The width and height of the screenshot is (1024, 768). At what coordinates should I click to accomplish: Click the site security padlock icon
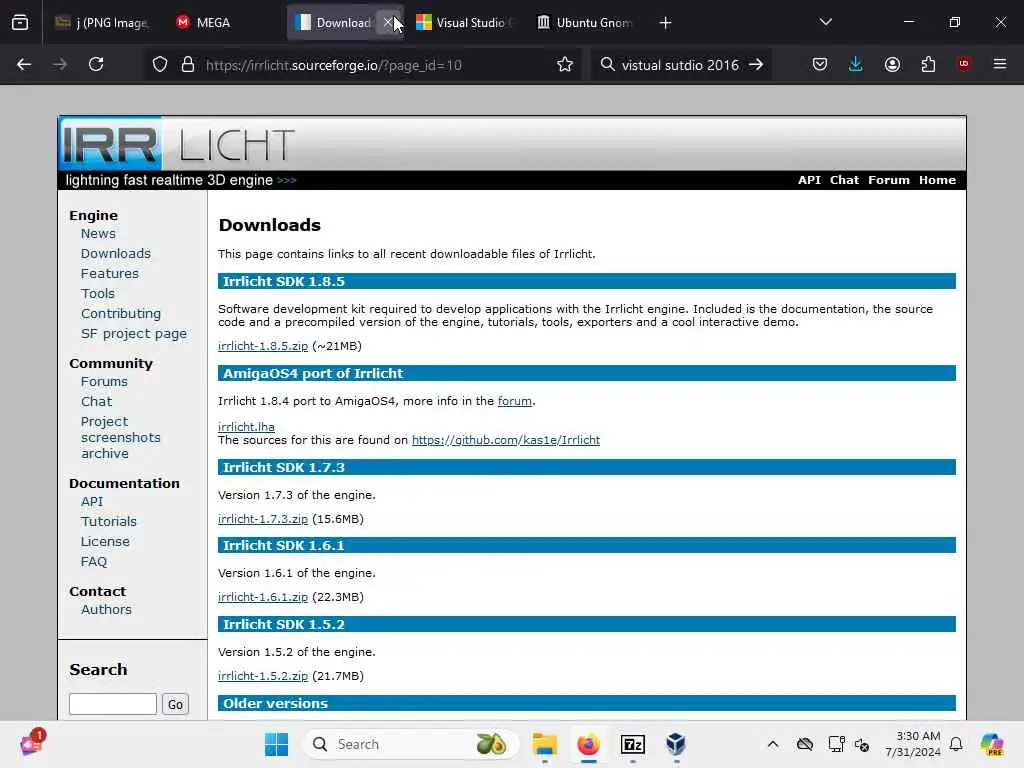tap(188, 64)
